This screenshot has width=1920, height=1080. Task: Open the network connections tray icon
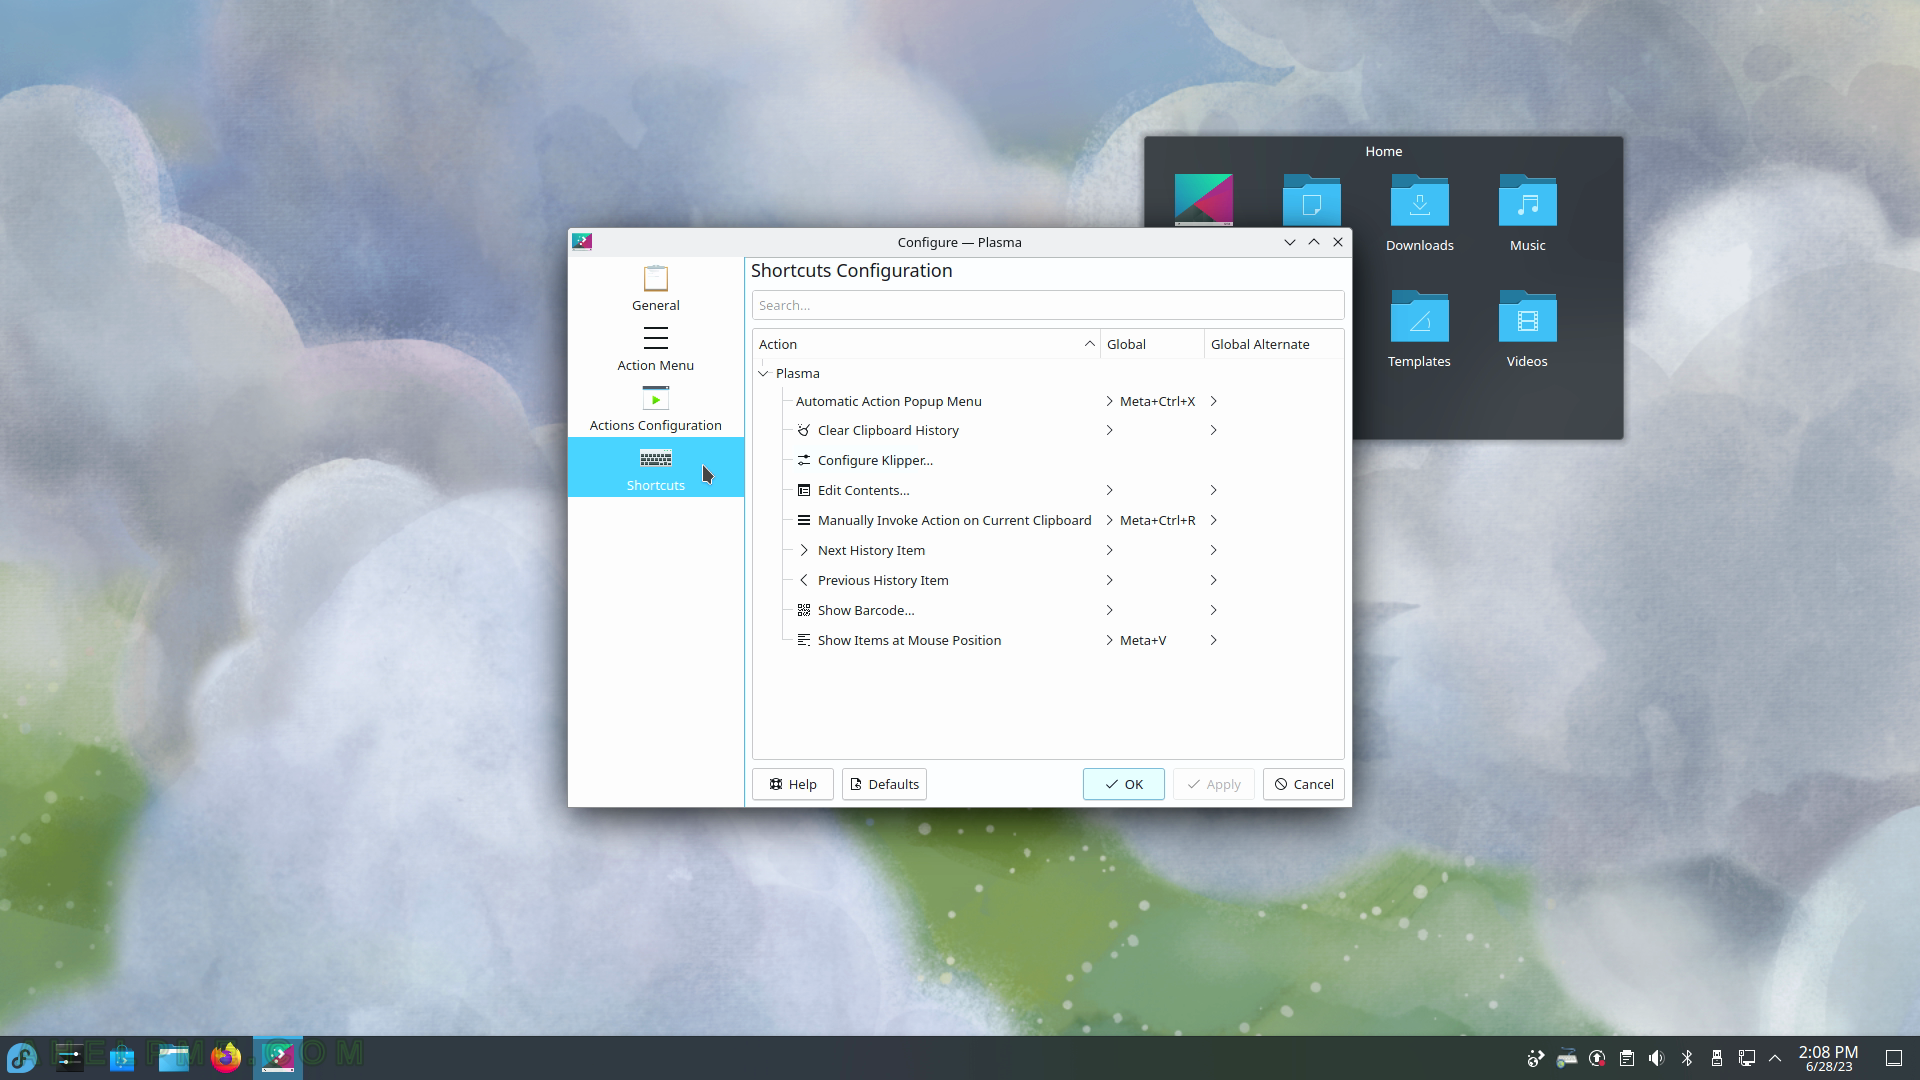coord(1747,1058)
